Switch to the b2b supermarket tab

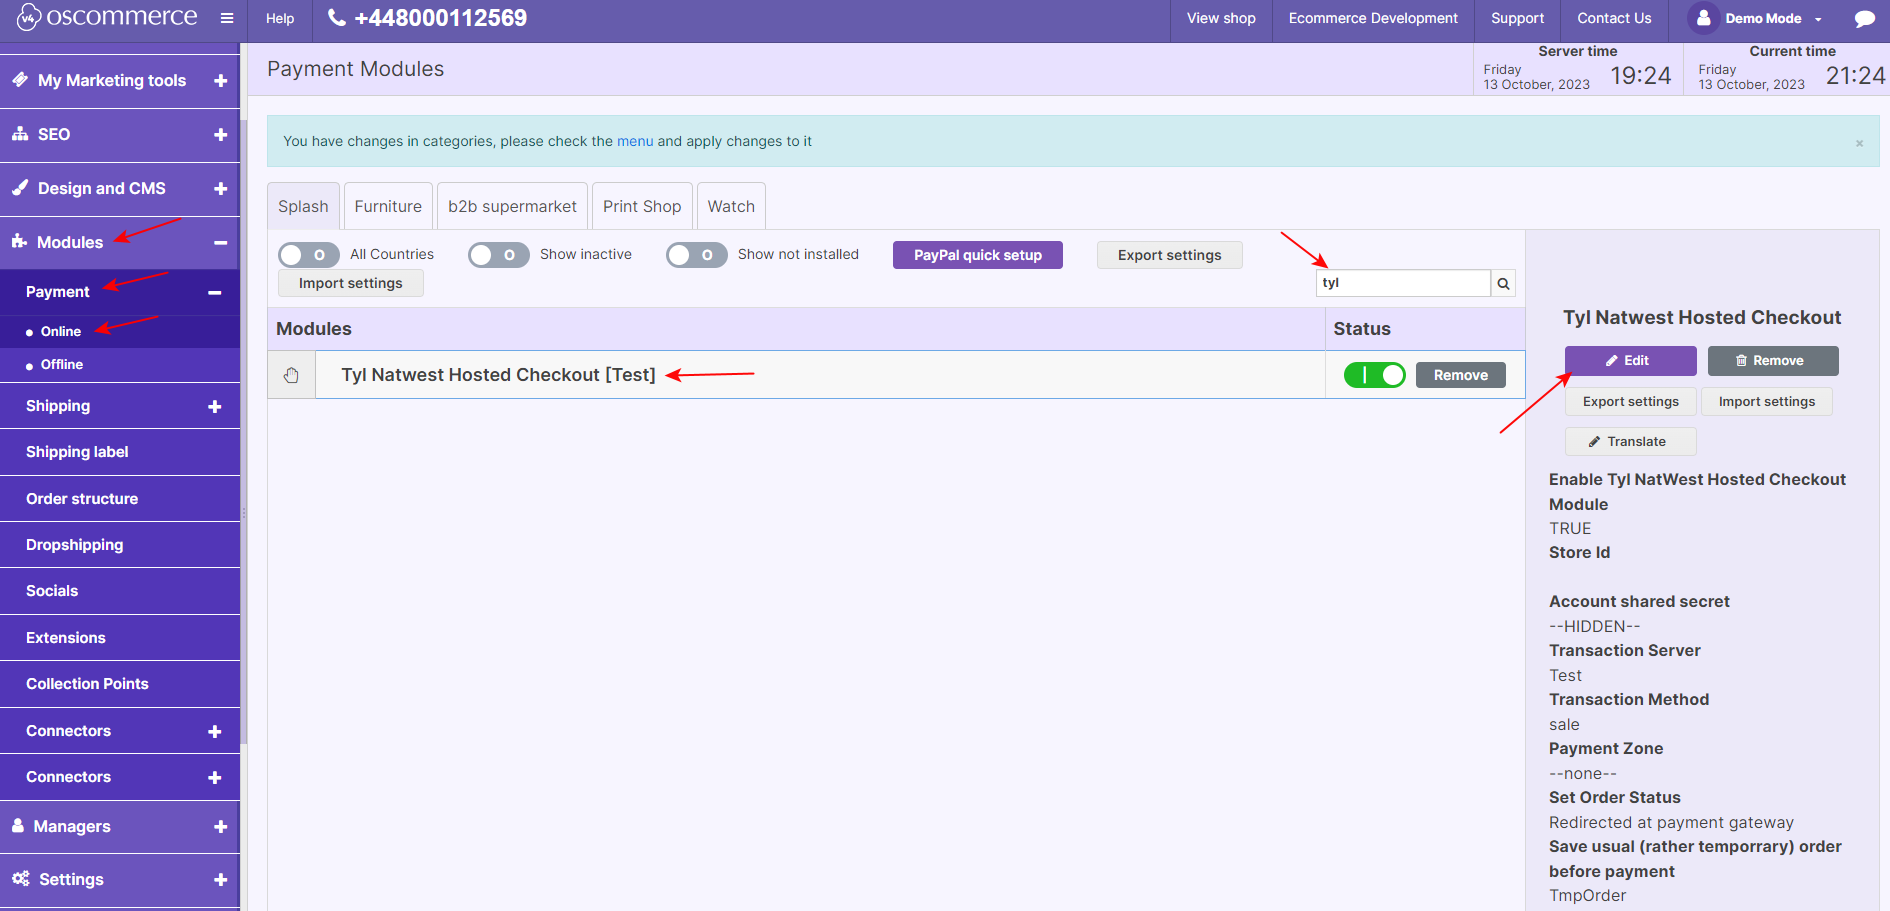512,206
